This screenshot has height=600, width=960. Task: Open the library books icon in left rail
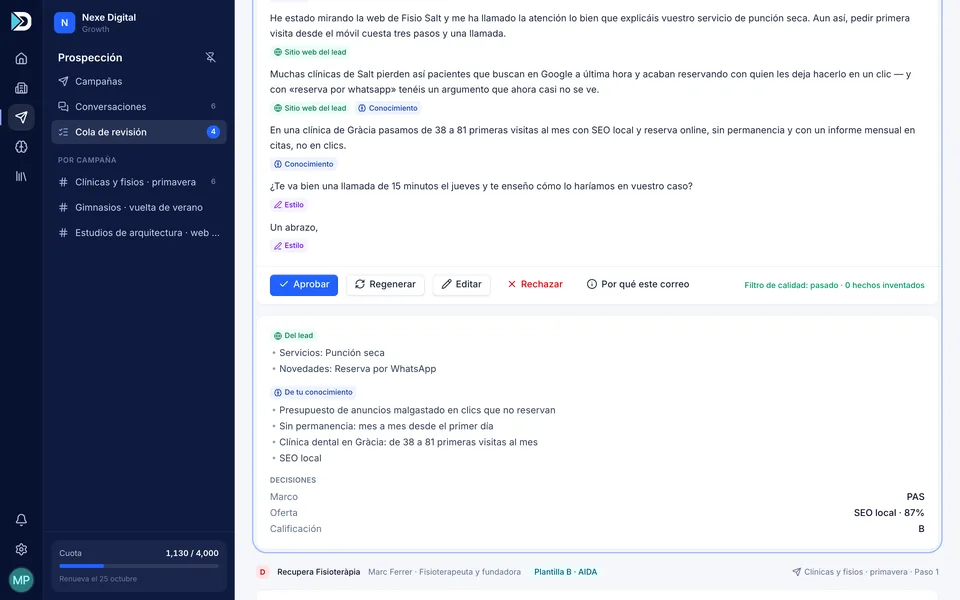(x=21, y=176)
